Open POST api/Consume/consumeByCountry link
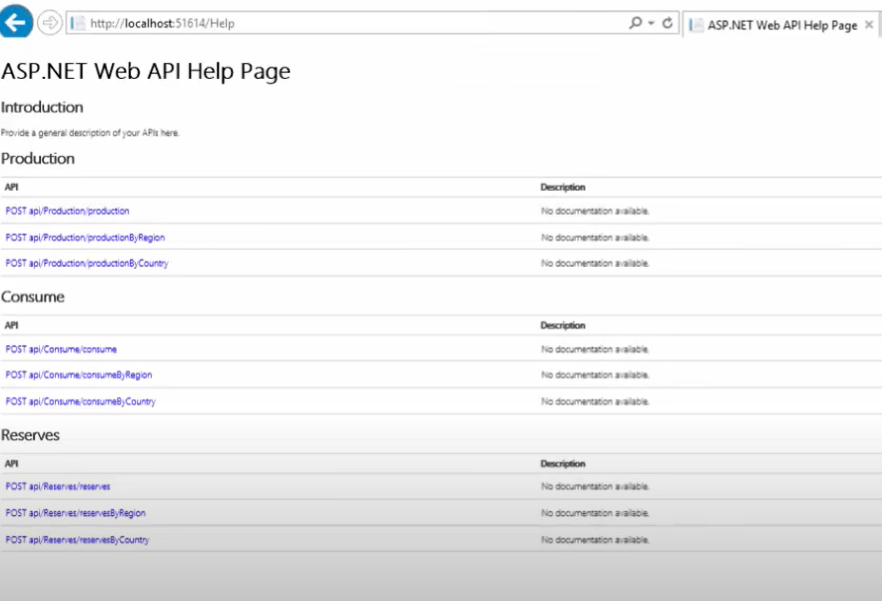The width and height of the screenshot is (882, 601). [80, 401]
